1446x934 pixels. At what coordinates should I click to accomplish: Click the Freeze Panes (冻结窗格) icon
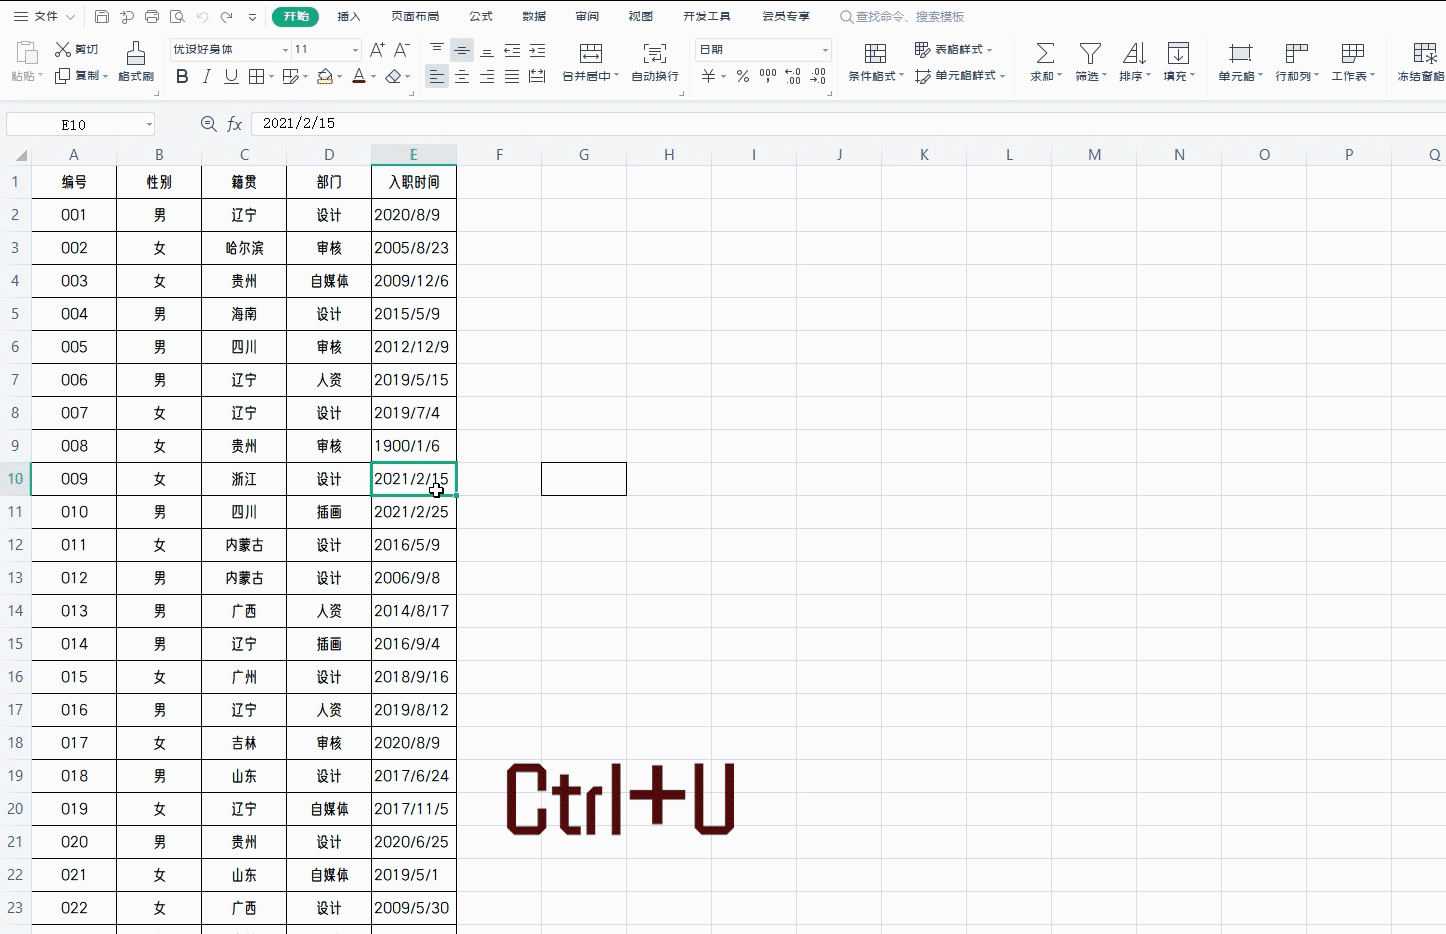pos(1424,53)
